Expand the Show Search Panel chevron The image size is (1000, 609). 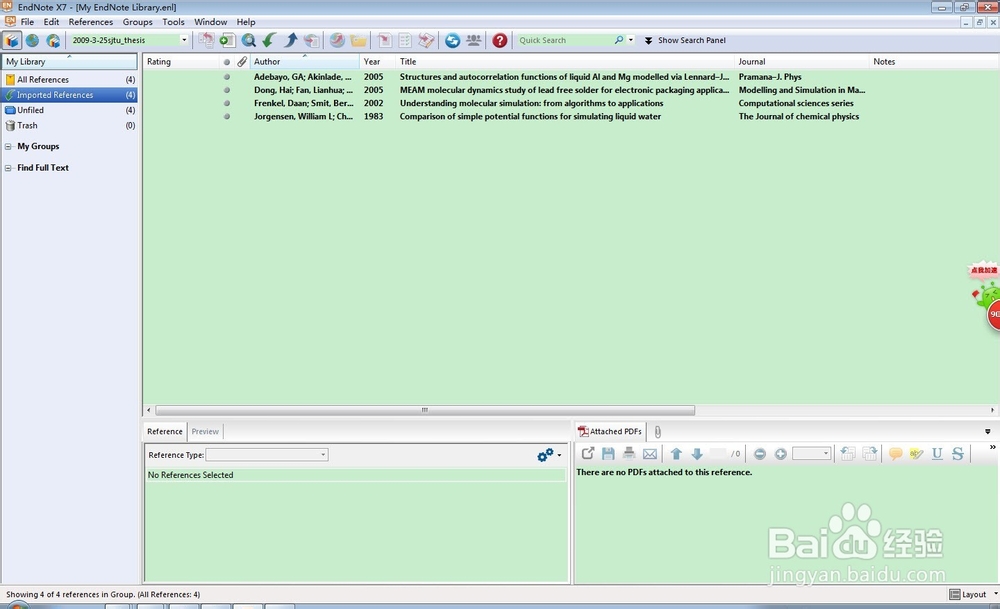649,40
